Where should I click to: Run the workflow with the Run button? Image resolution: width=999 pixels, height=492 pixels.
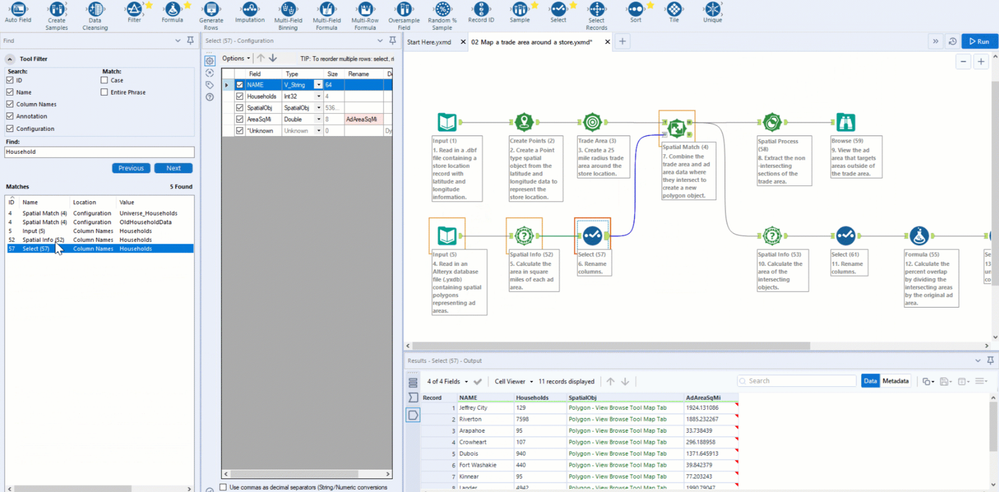(978, 42)
